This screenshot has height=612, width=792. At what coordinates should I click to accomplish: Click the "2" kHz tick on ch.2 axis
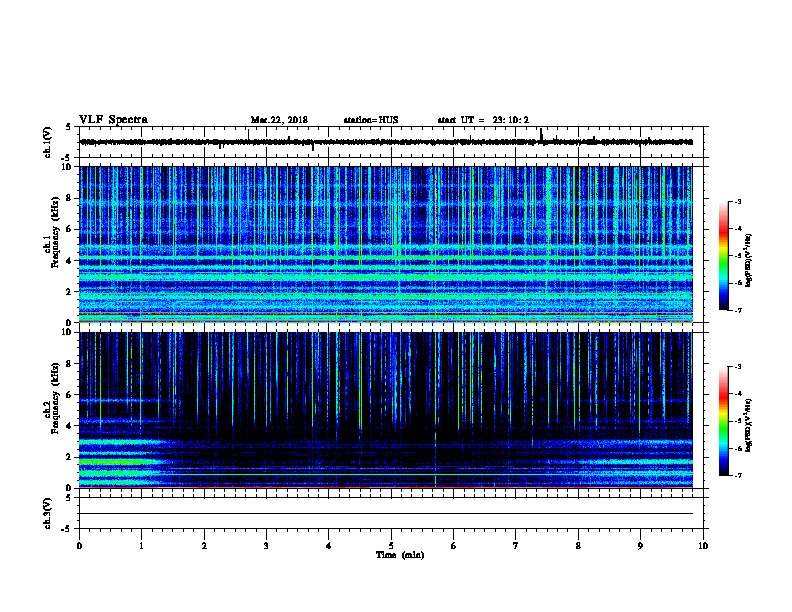tap(69, 457)
